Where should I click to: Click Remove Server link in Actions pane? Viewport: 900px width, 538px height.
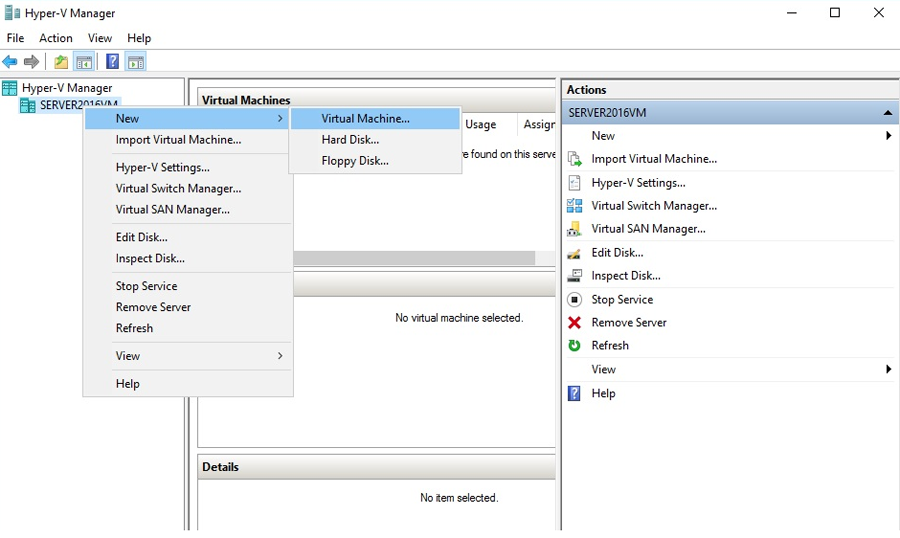629,323
